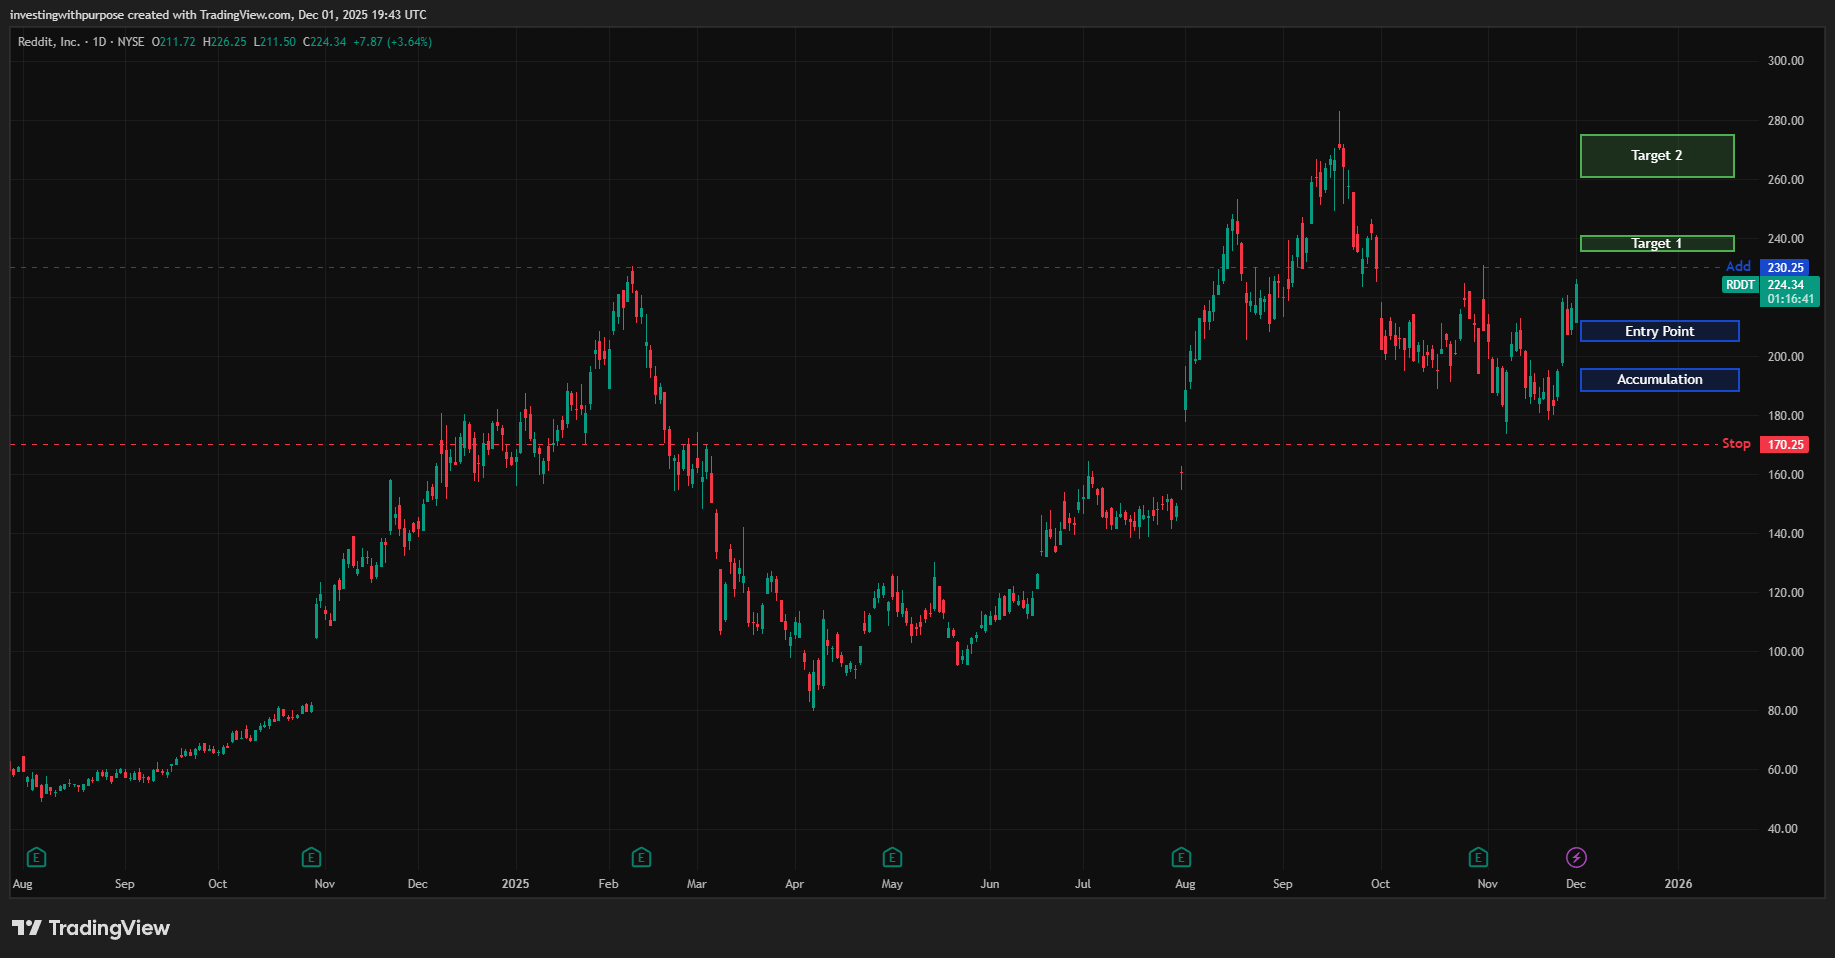The image size is (1835, 958).
Task: Click the 80.00 price axis value
Action: tap(1783, 711)
